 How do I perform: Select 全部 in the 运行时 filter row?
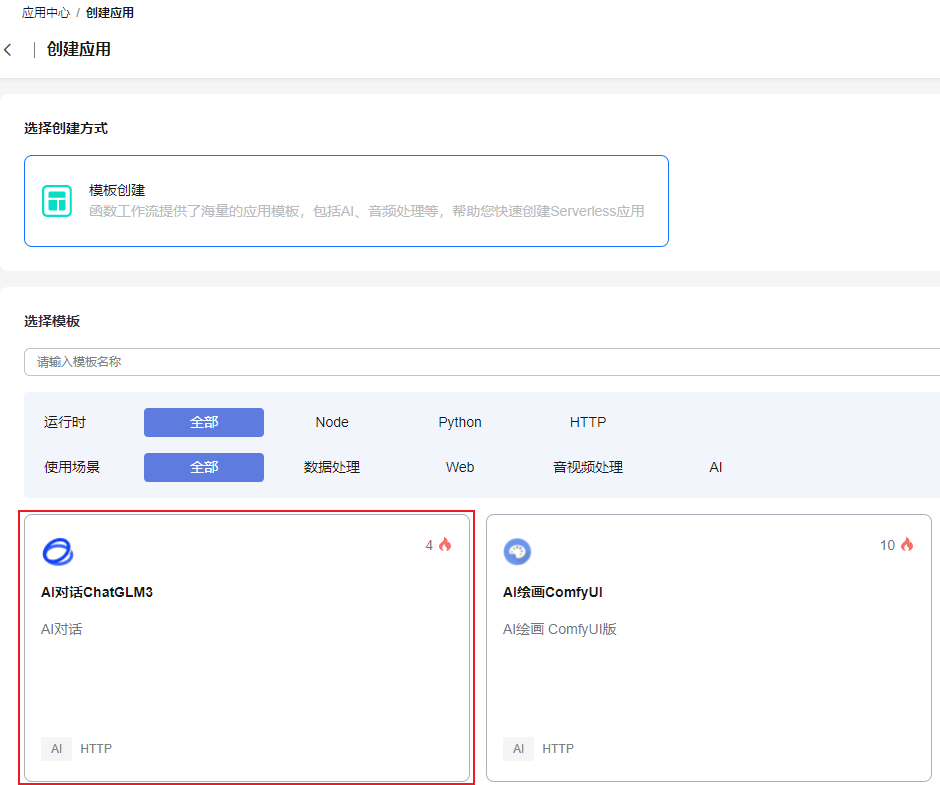pos(204,422)
